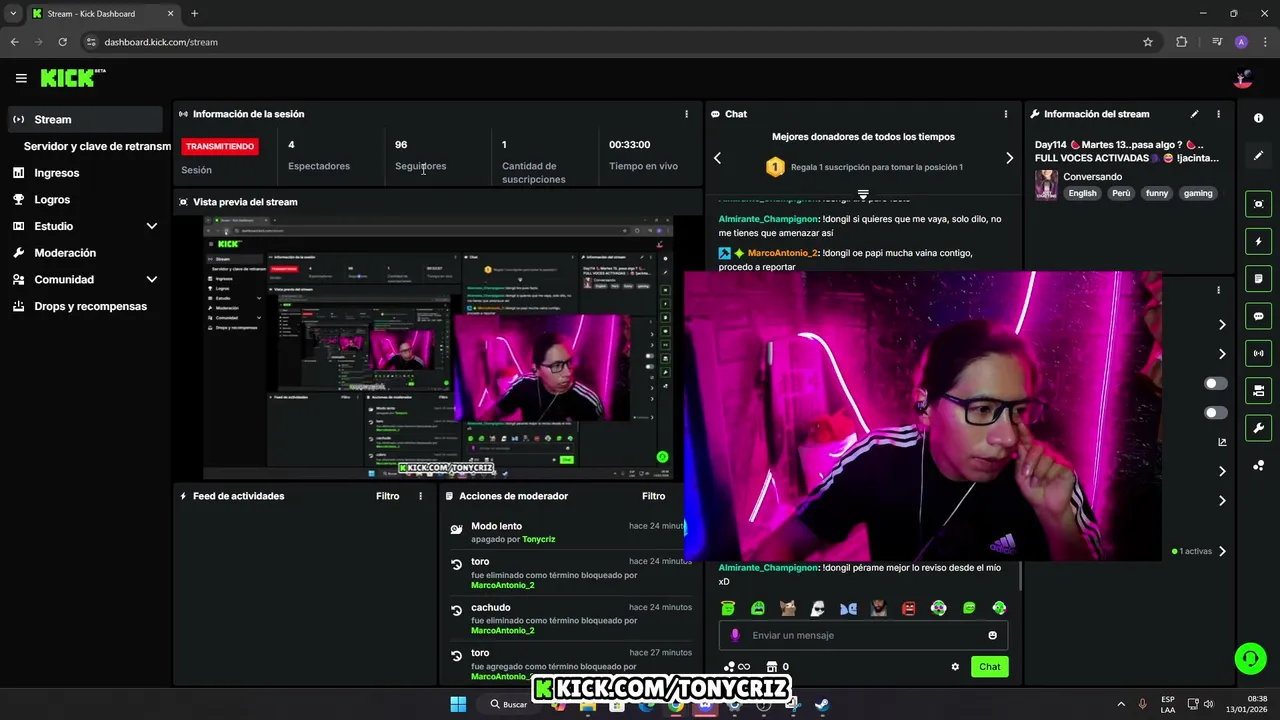Open Información del stream options menu
The image size is (1280, 720).
tap(1218, 114)
